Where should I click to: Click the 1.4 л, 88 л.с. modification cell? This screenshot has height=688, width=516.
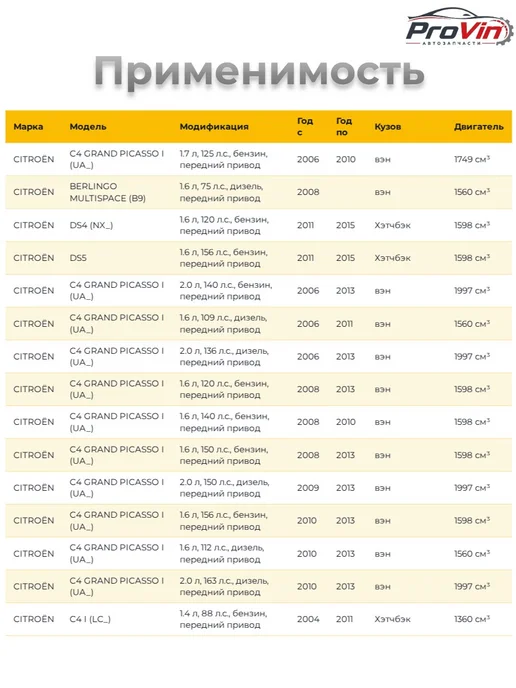(x=223, y=619)
